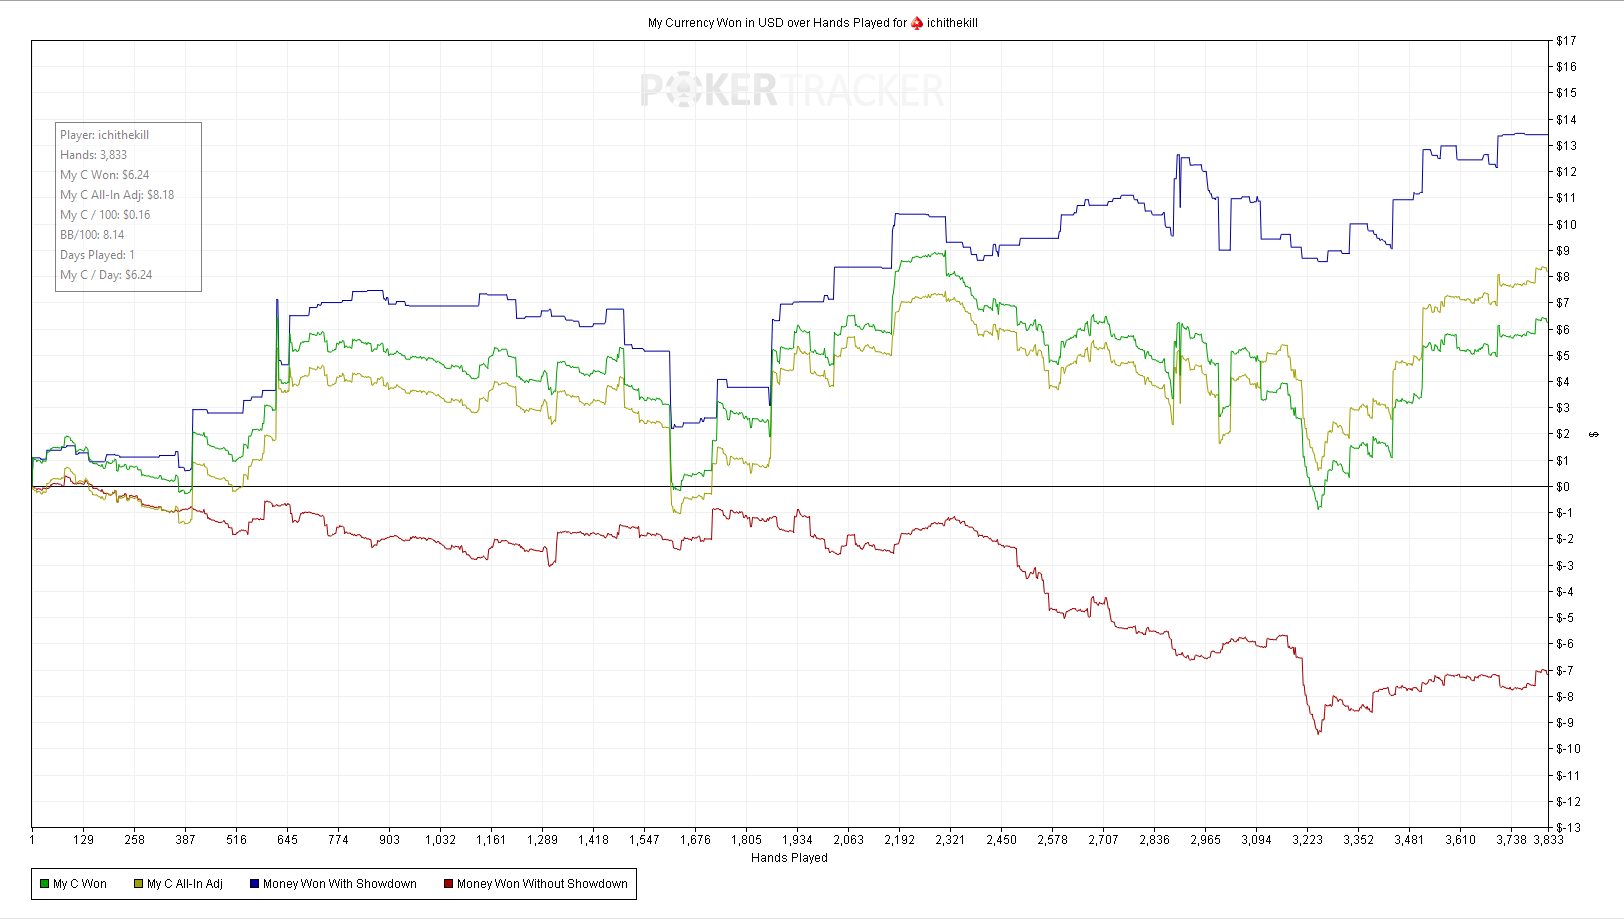The image size is (1624, 920).
Task: Click the olive My C All-In Adj swatch
Action: pos(139,884)
